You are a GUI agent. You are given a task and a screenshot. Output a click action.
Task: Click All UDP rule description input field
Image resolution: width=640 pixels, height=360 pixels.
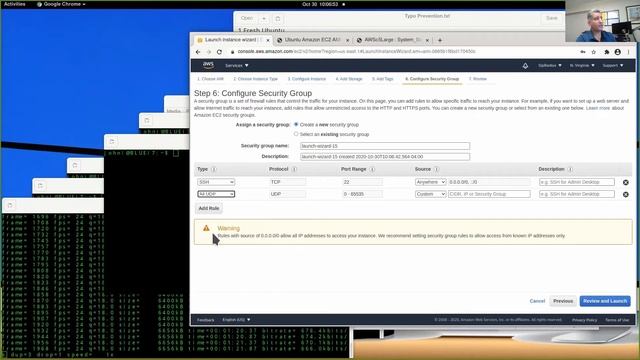tap(576, 194)
